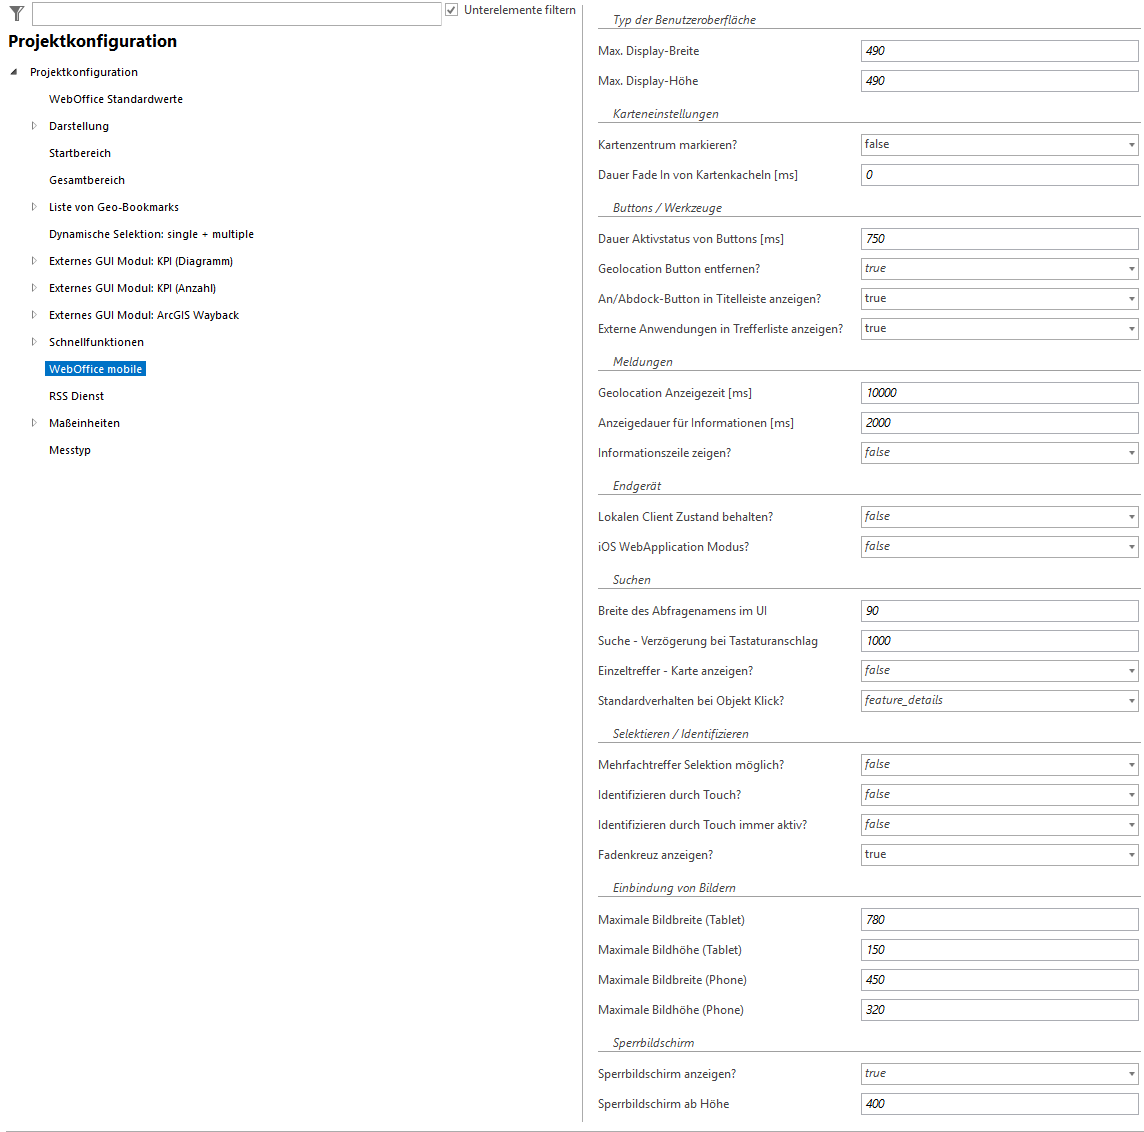The width and height of the screenshot is (1144, 1132).
Task: Expand Liste von Geo-Bookmarks node
Action: 34,207
